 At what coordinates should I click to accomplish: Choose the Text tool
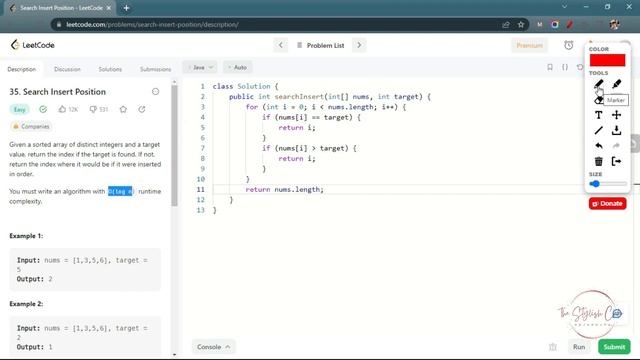tap(598, 115)
